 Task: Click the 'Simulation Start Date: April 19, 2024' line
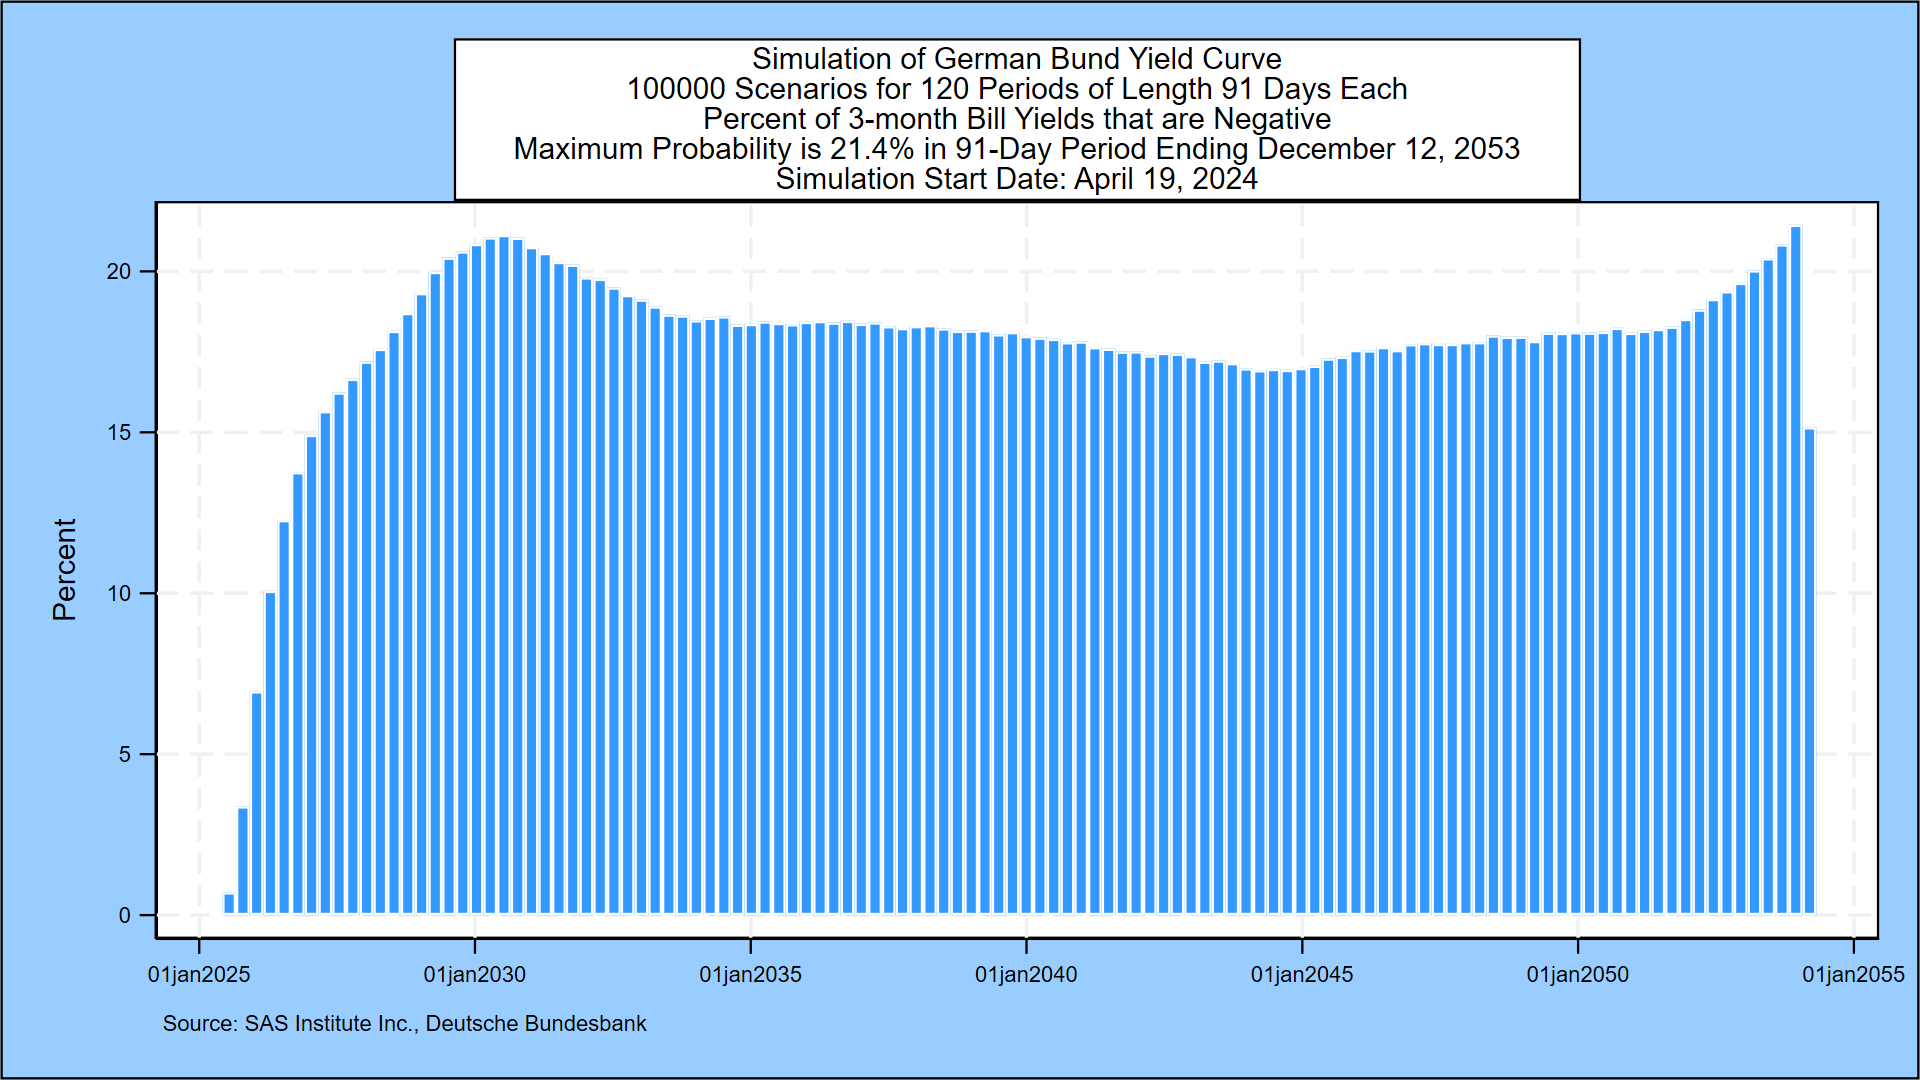point(1016,179)
